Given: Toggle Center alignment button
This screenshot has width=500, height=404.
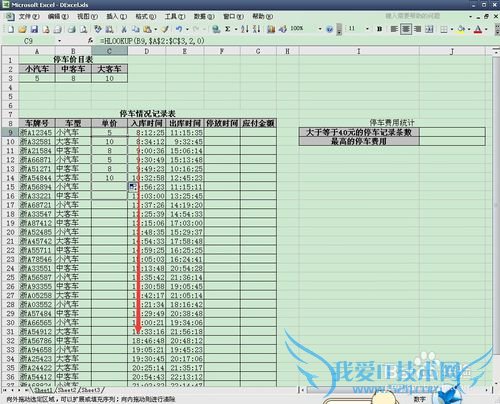Looking at the screenshot, I should tap(406, 29).
